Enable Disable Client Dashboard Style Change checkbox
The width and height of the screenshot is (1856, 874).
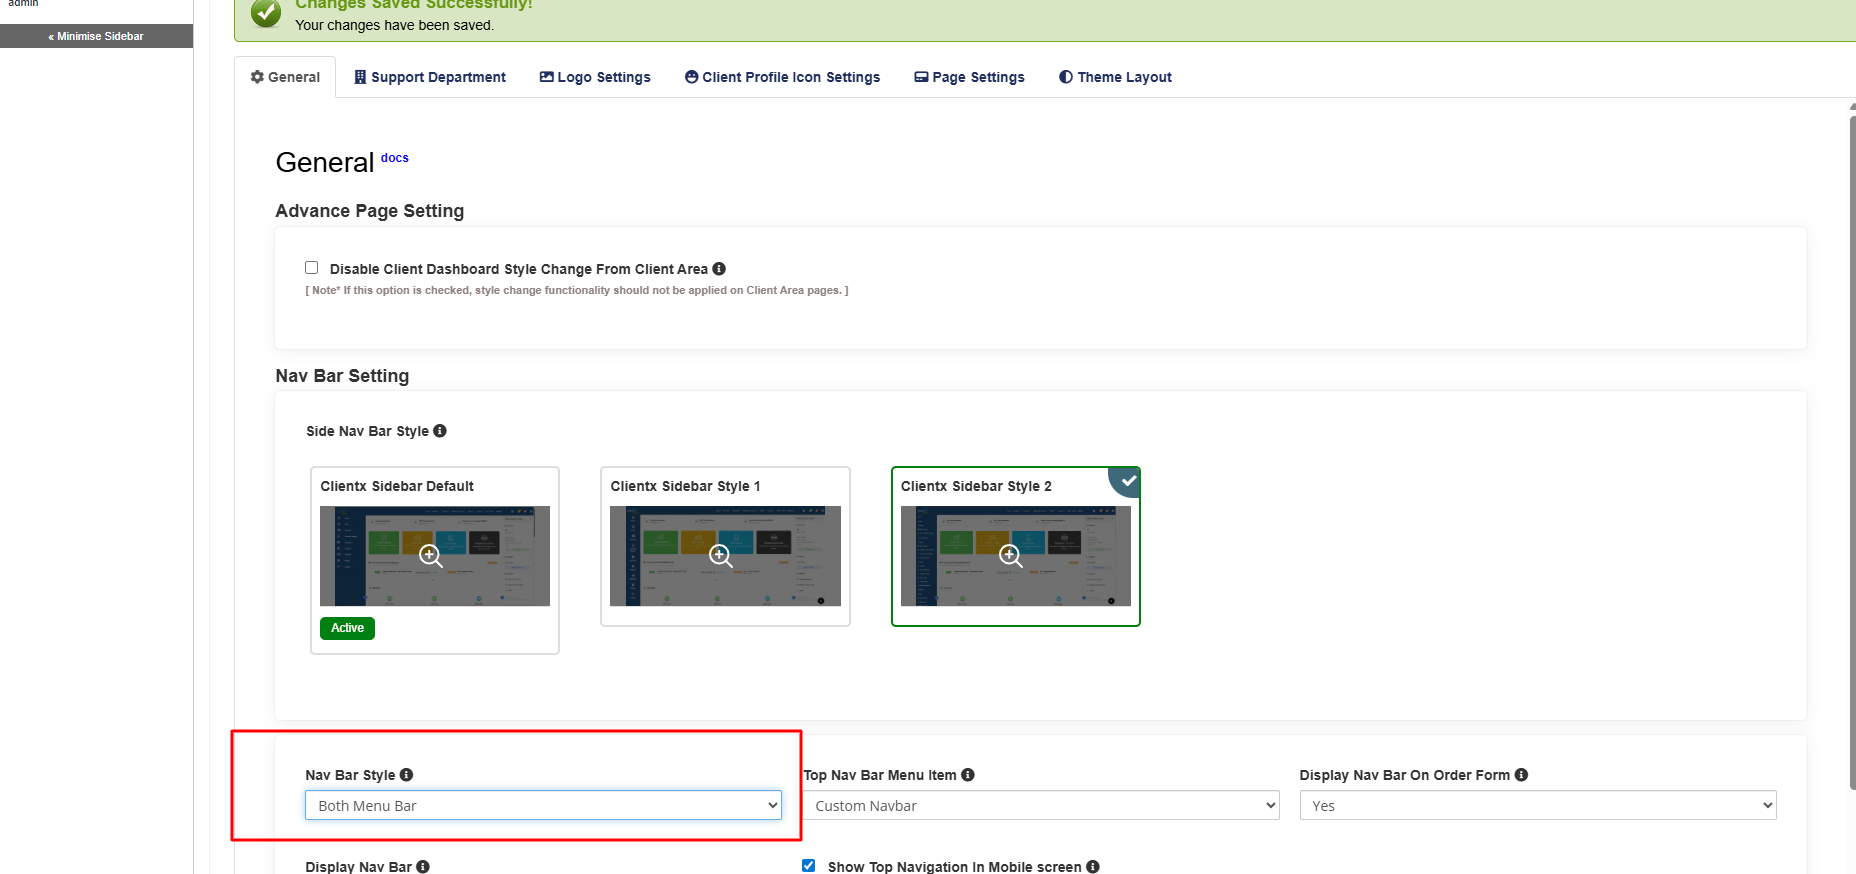312,268
